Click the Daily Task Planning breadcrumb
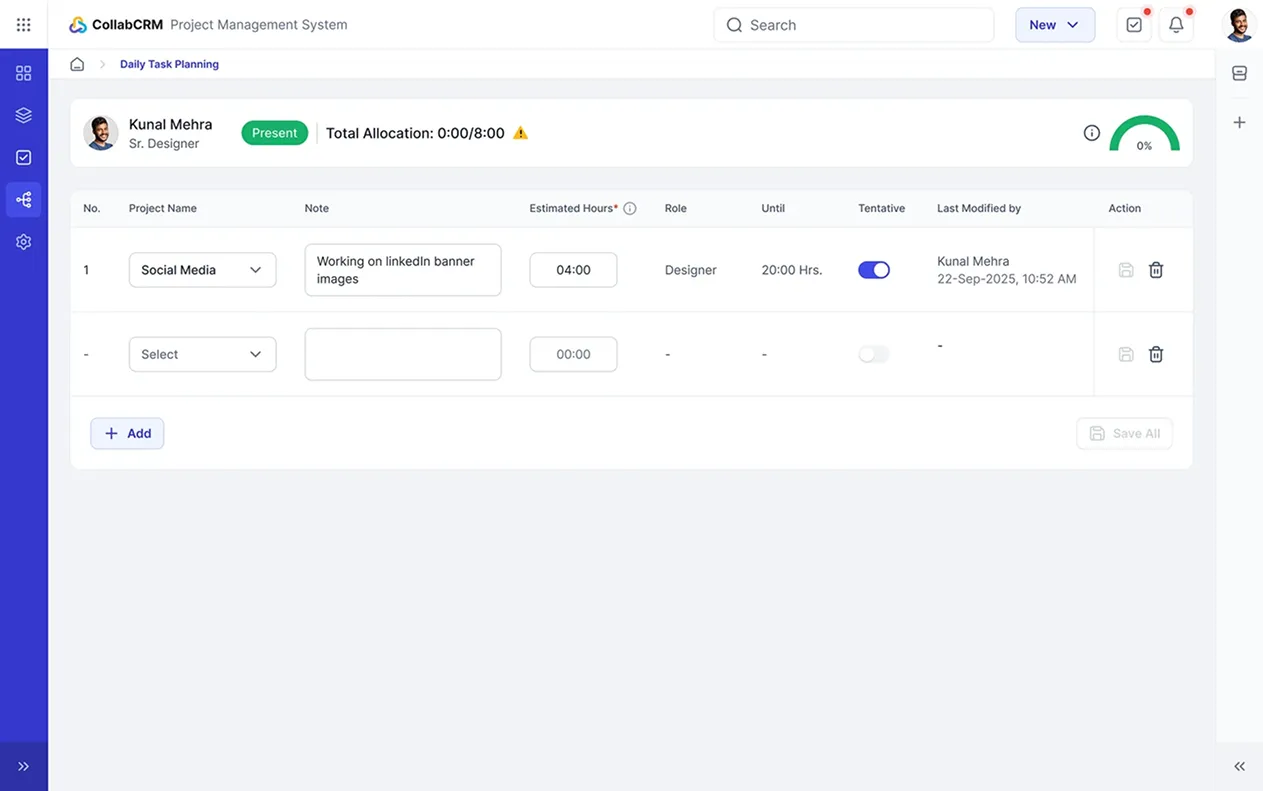Screen dimensions: 1264x791 (169, 64)
